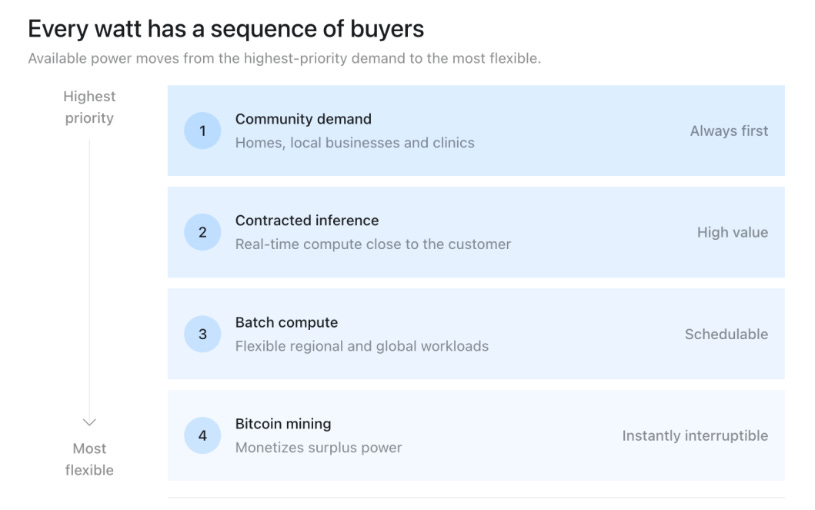This screenshot has width=815, height=510.
Task: Click the Instantly interruptible tag
Action: (x=695, y=436)
